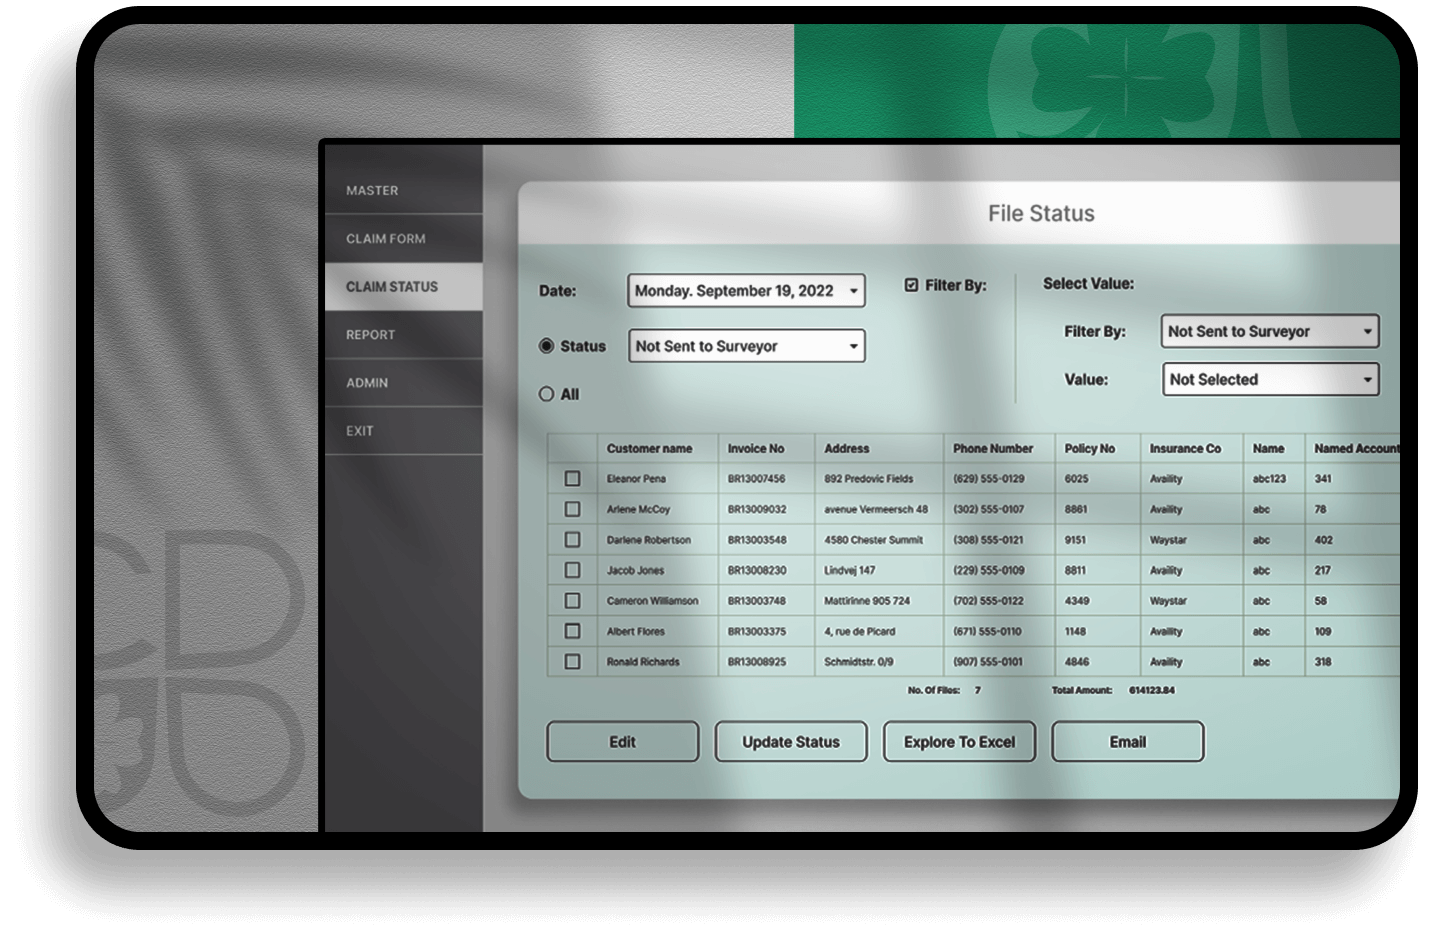This screenshot has height=936, width=1434.
Task: Navigate to the Report section
Action: click(404, 334)
